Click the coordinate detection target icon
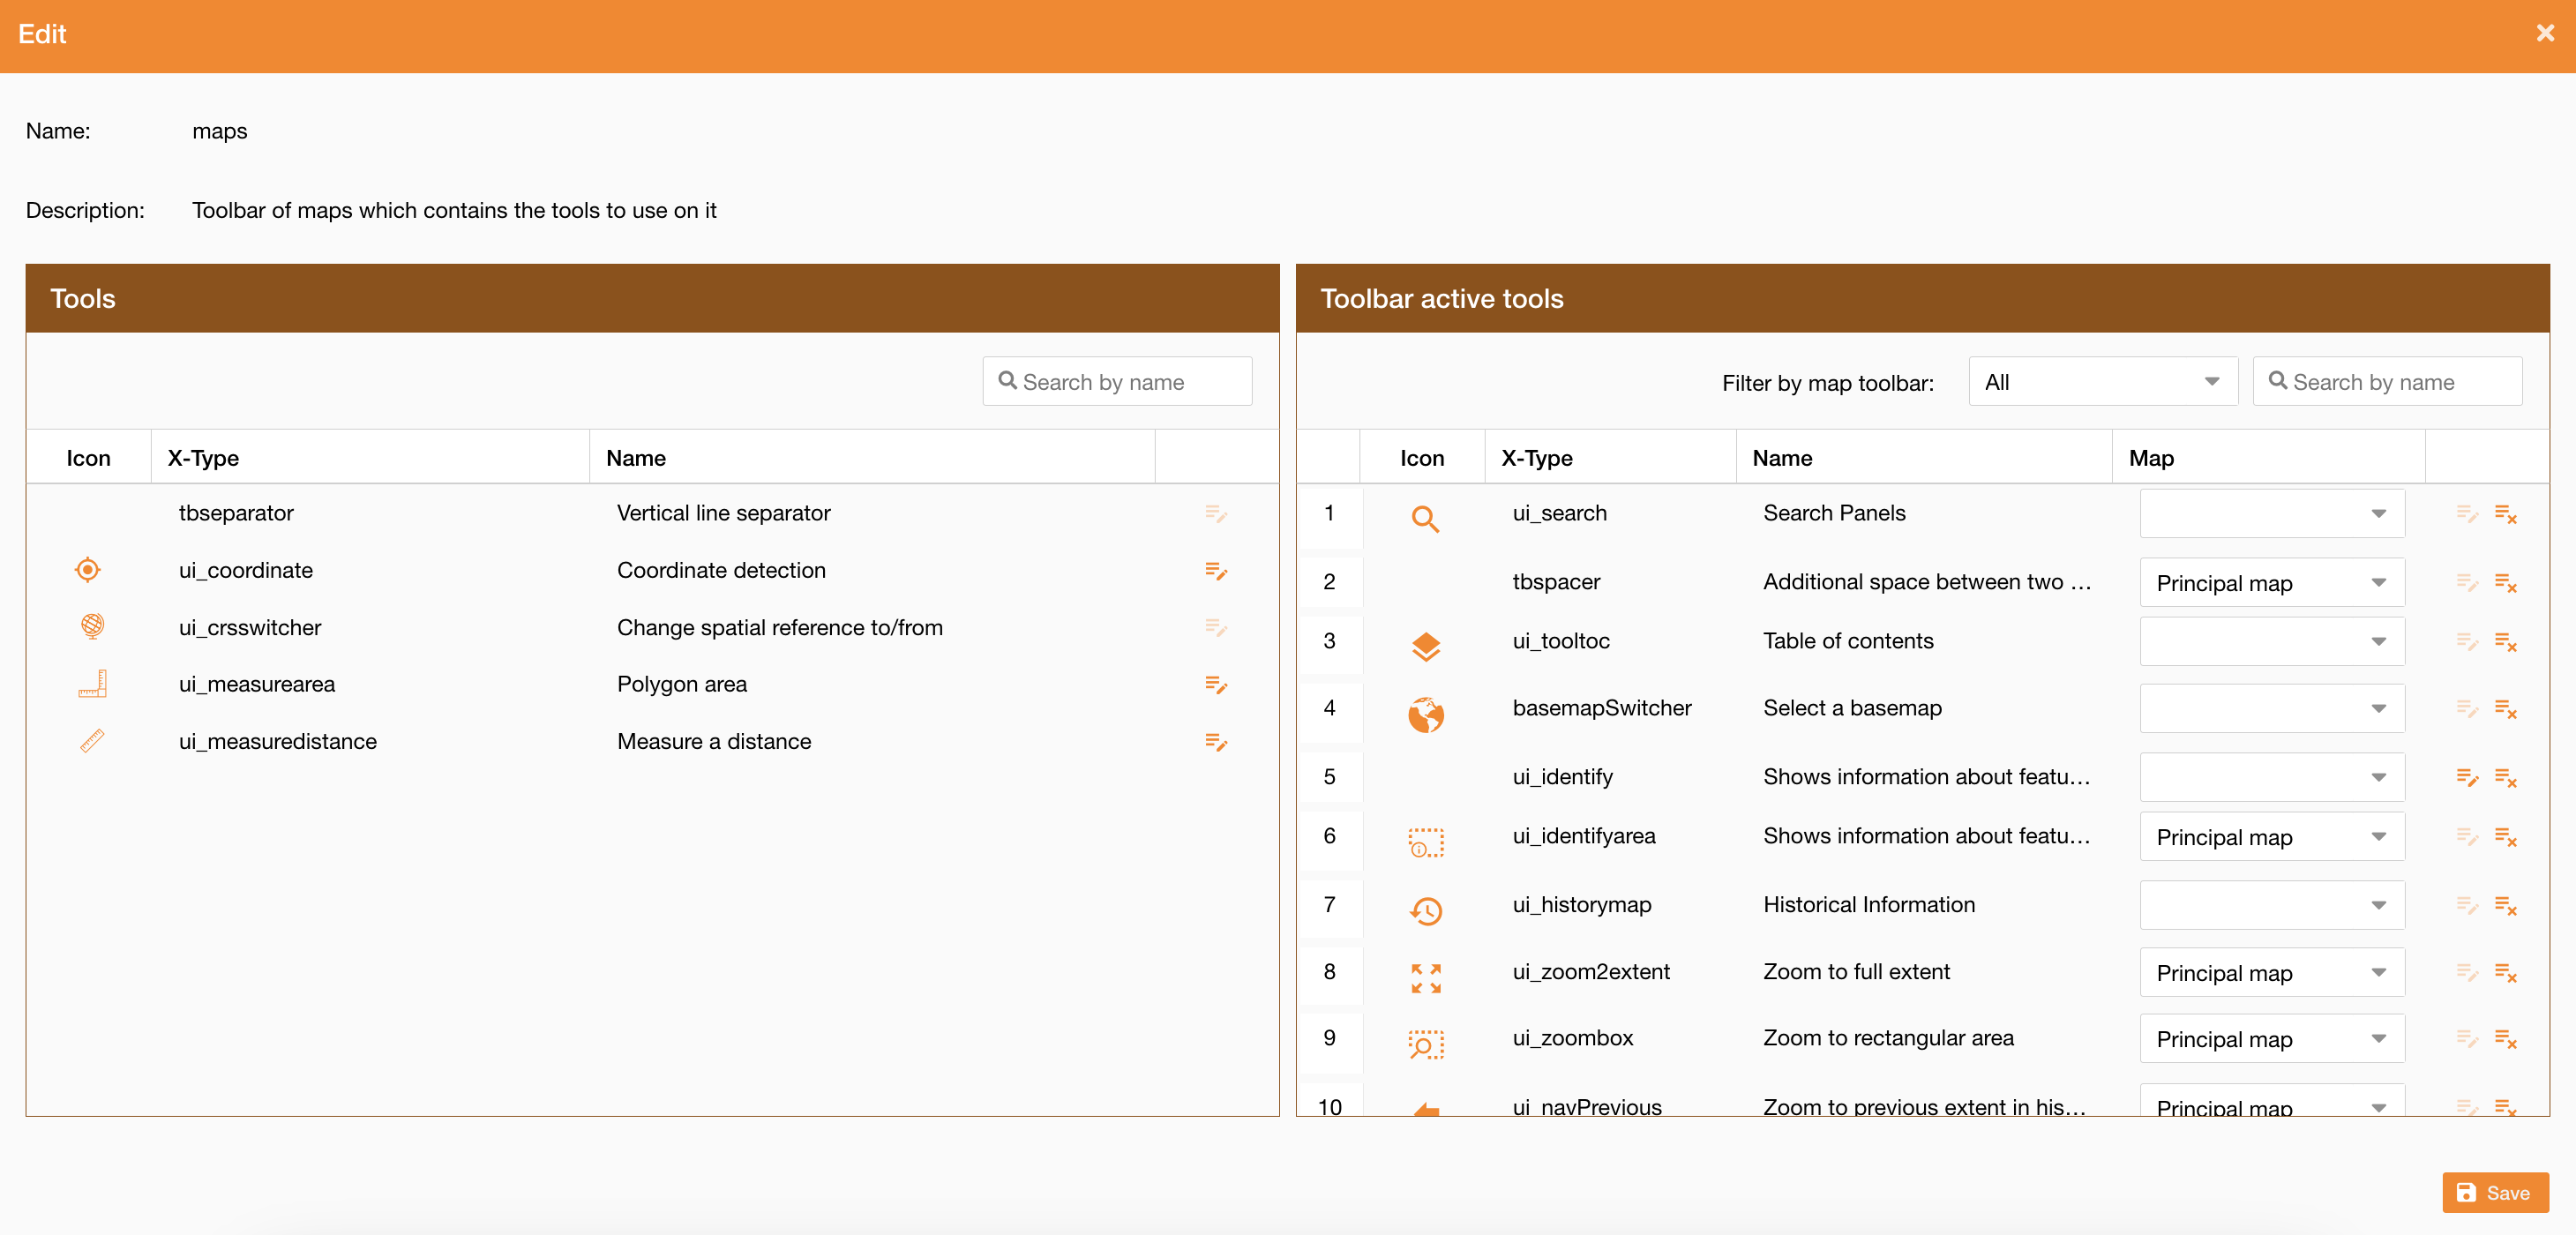The image size is (2576, 1235). pyautogui.click(x=88, y=570)
